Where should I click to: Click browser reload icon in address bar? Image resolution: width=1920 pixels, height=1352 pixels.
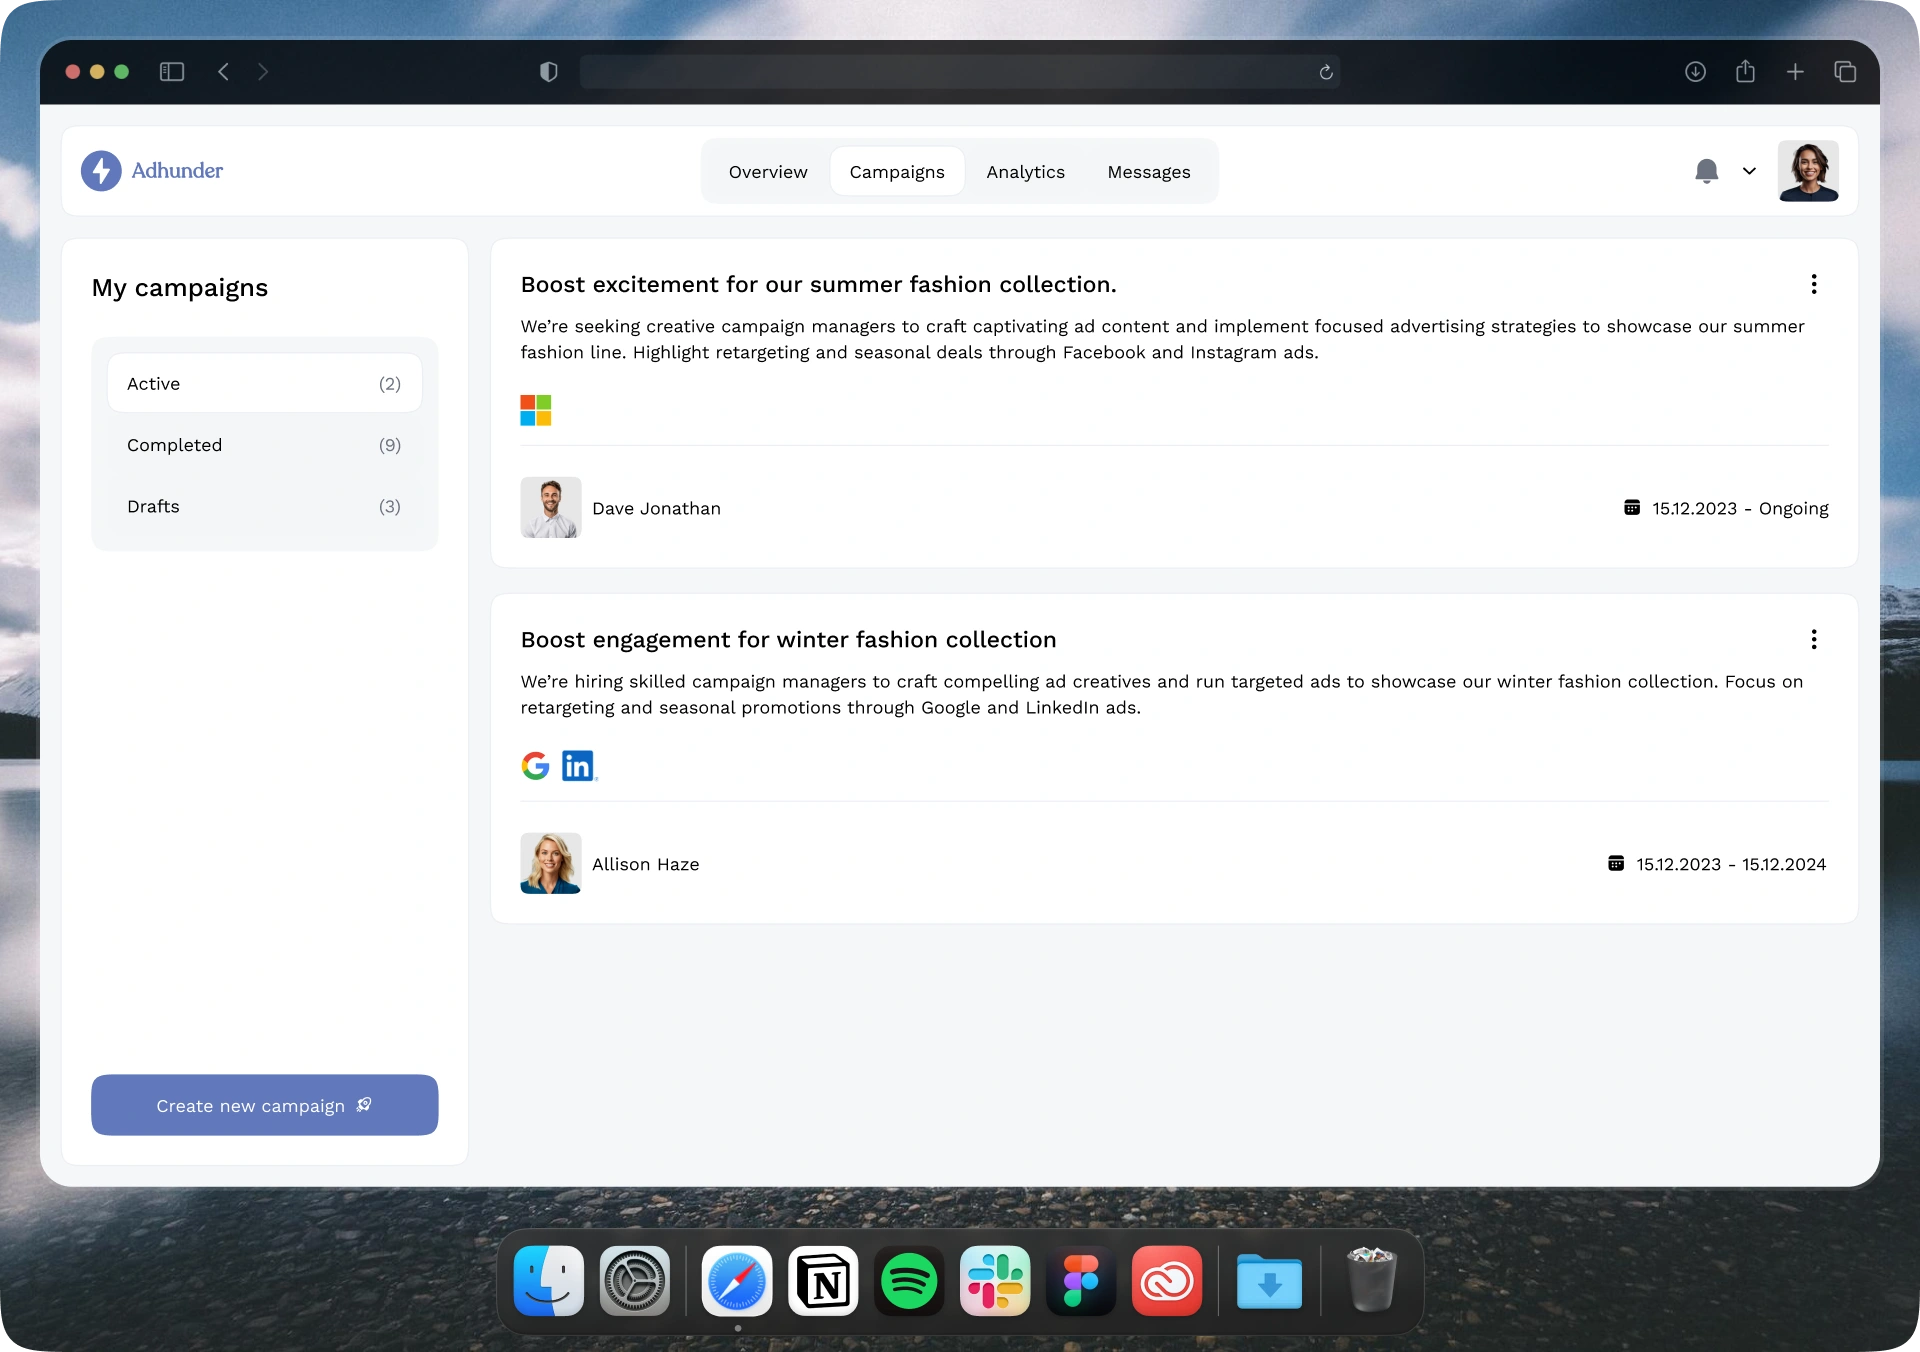pos(1326,72)
